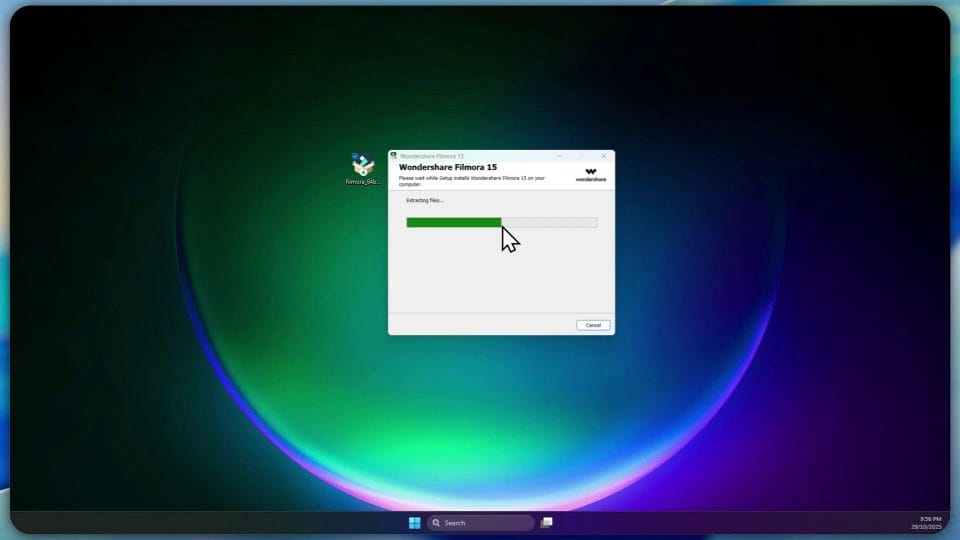Click the Wondershare logo in the installer header

(591, 175)
